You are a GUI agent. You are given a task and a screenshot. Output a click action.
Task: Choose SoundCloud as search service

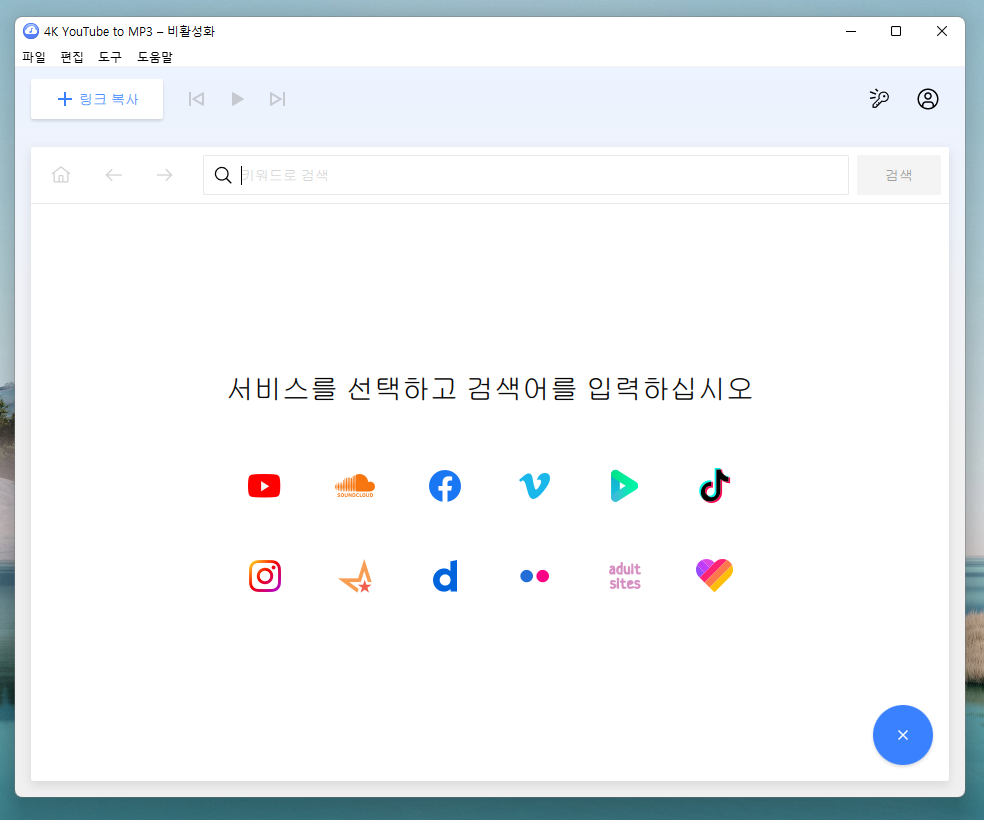355,486
